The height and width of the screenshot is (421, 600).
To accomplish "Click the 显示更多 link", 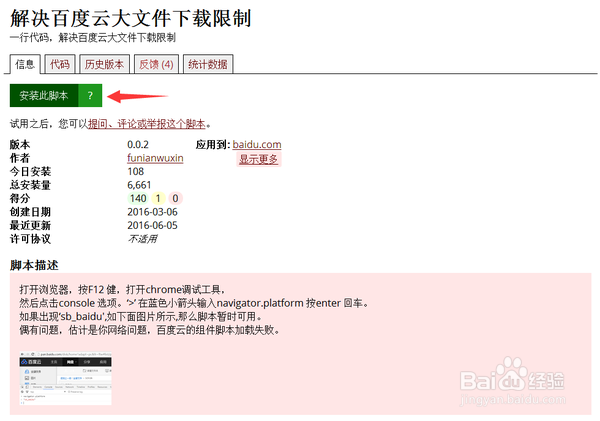I will 259,159.
